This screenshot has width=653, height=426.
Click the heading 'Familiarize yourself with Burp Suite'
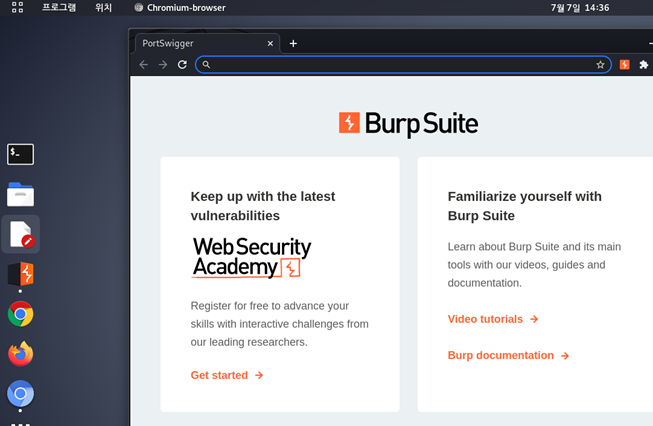[524, 206]
